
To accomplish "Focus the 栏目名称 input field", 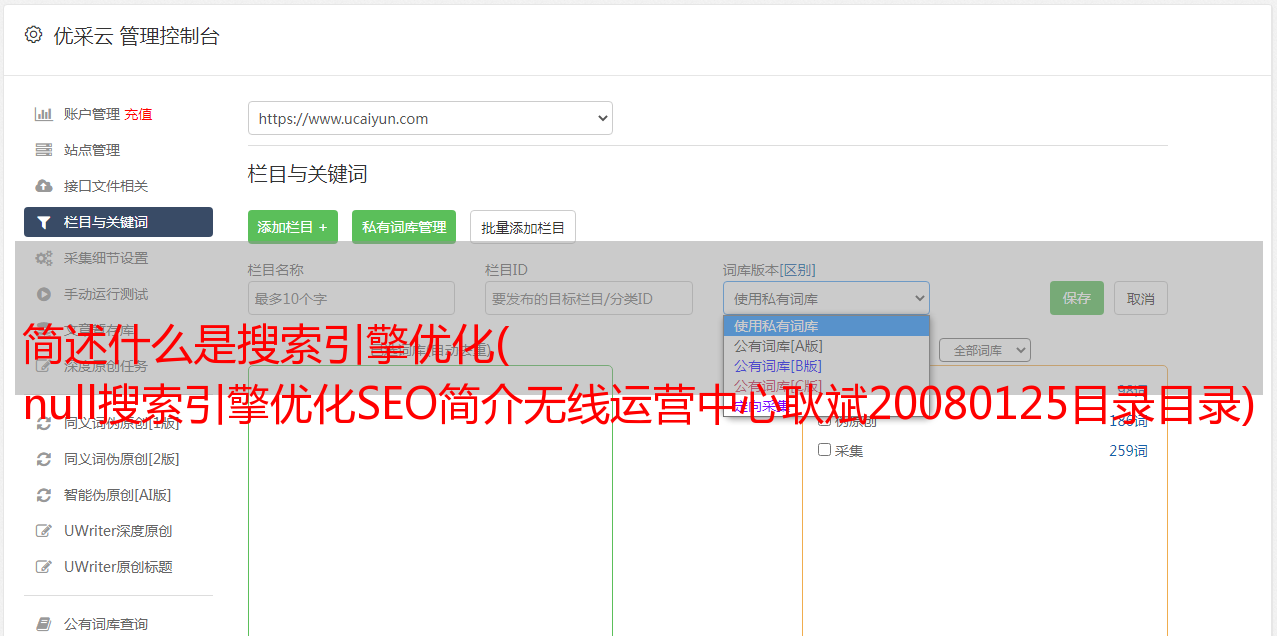I will 351,298.
